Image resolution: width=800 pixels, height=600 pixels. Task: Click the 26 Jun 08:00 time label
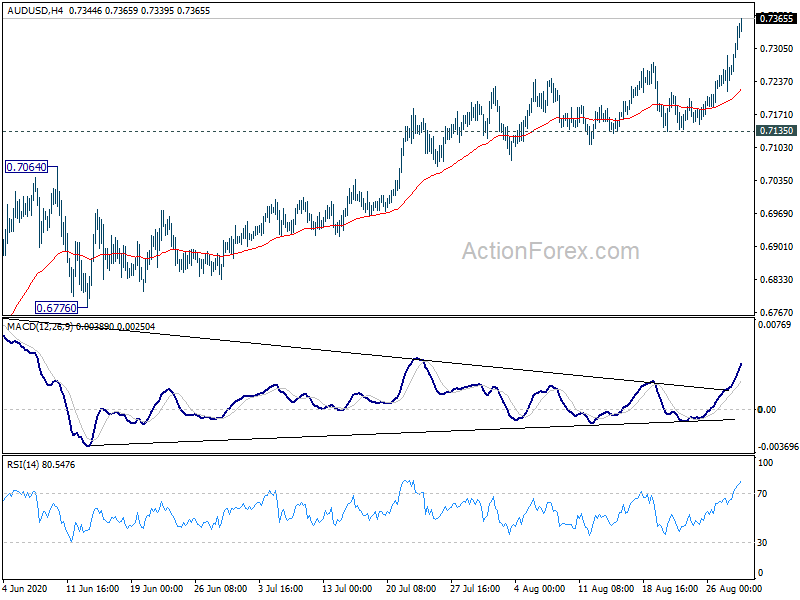click(220, 588)
